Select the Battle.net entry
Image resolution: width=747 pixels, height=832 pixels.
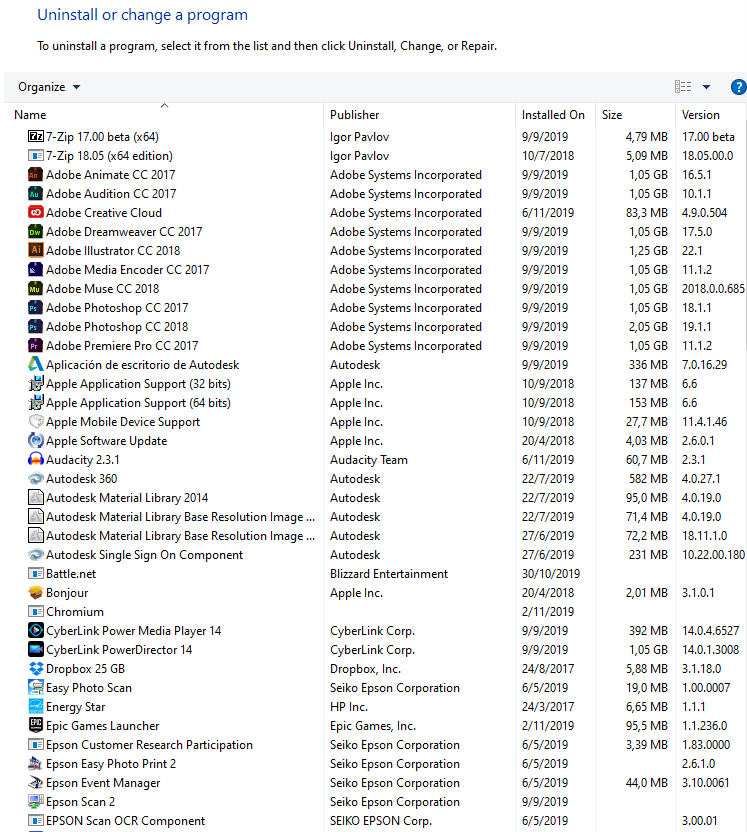pos(71,574)
